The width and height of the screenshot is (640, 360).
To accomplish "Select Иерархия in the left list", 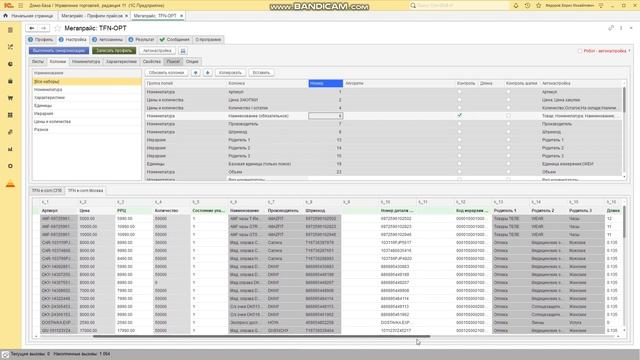I will [x=87, y=113].
